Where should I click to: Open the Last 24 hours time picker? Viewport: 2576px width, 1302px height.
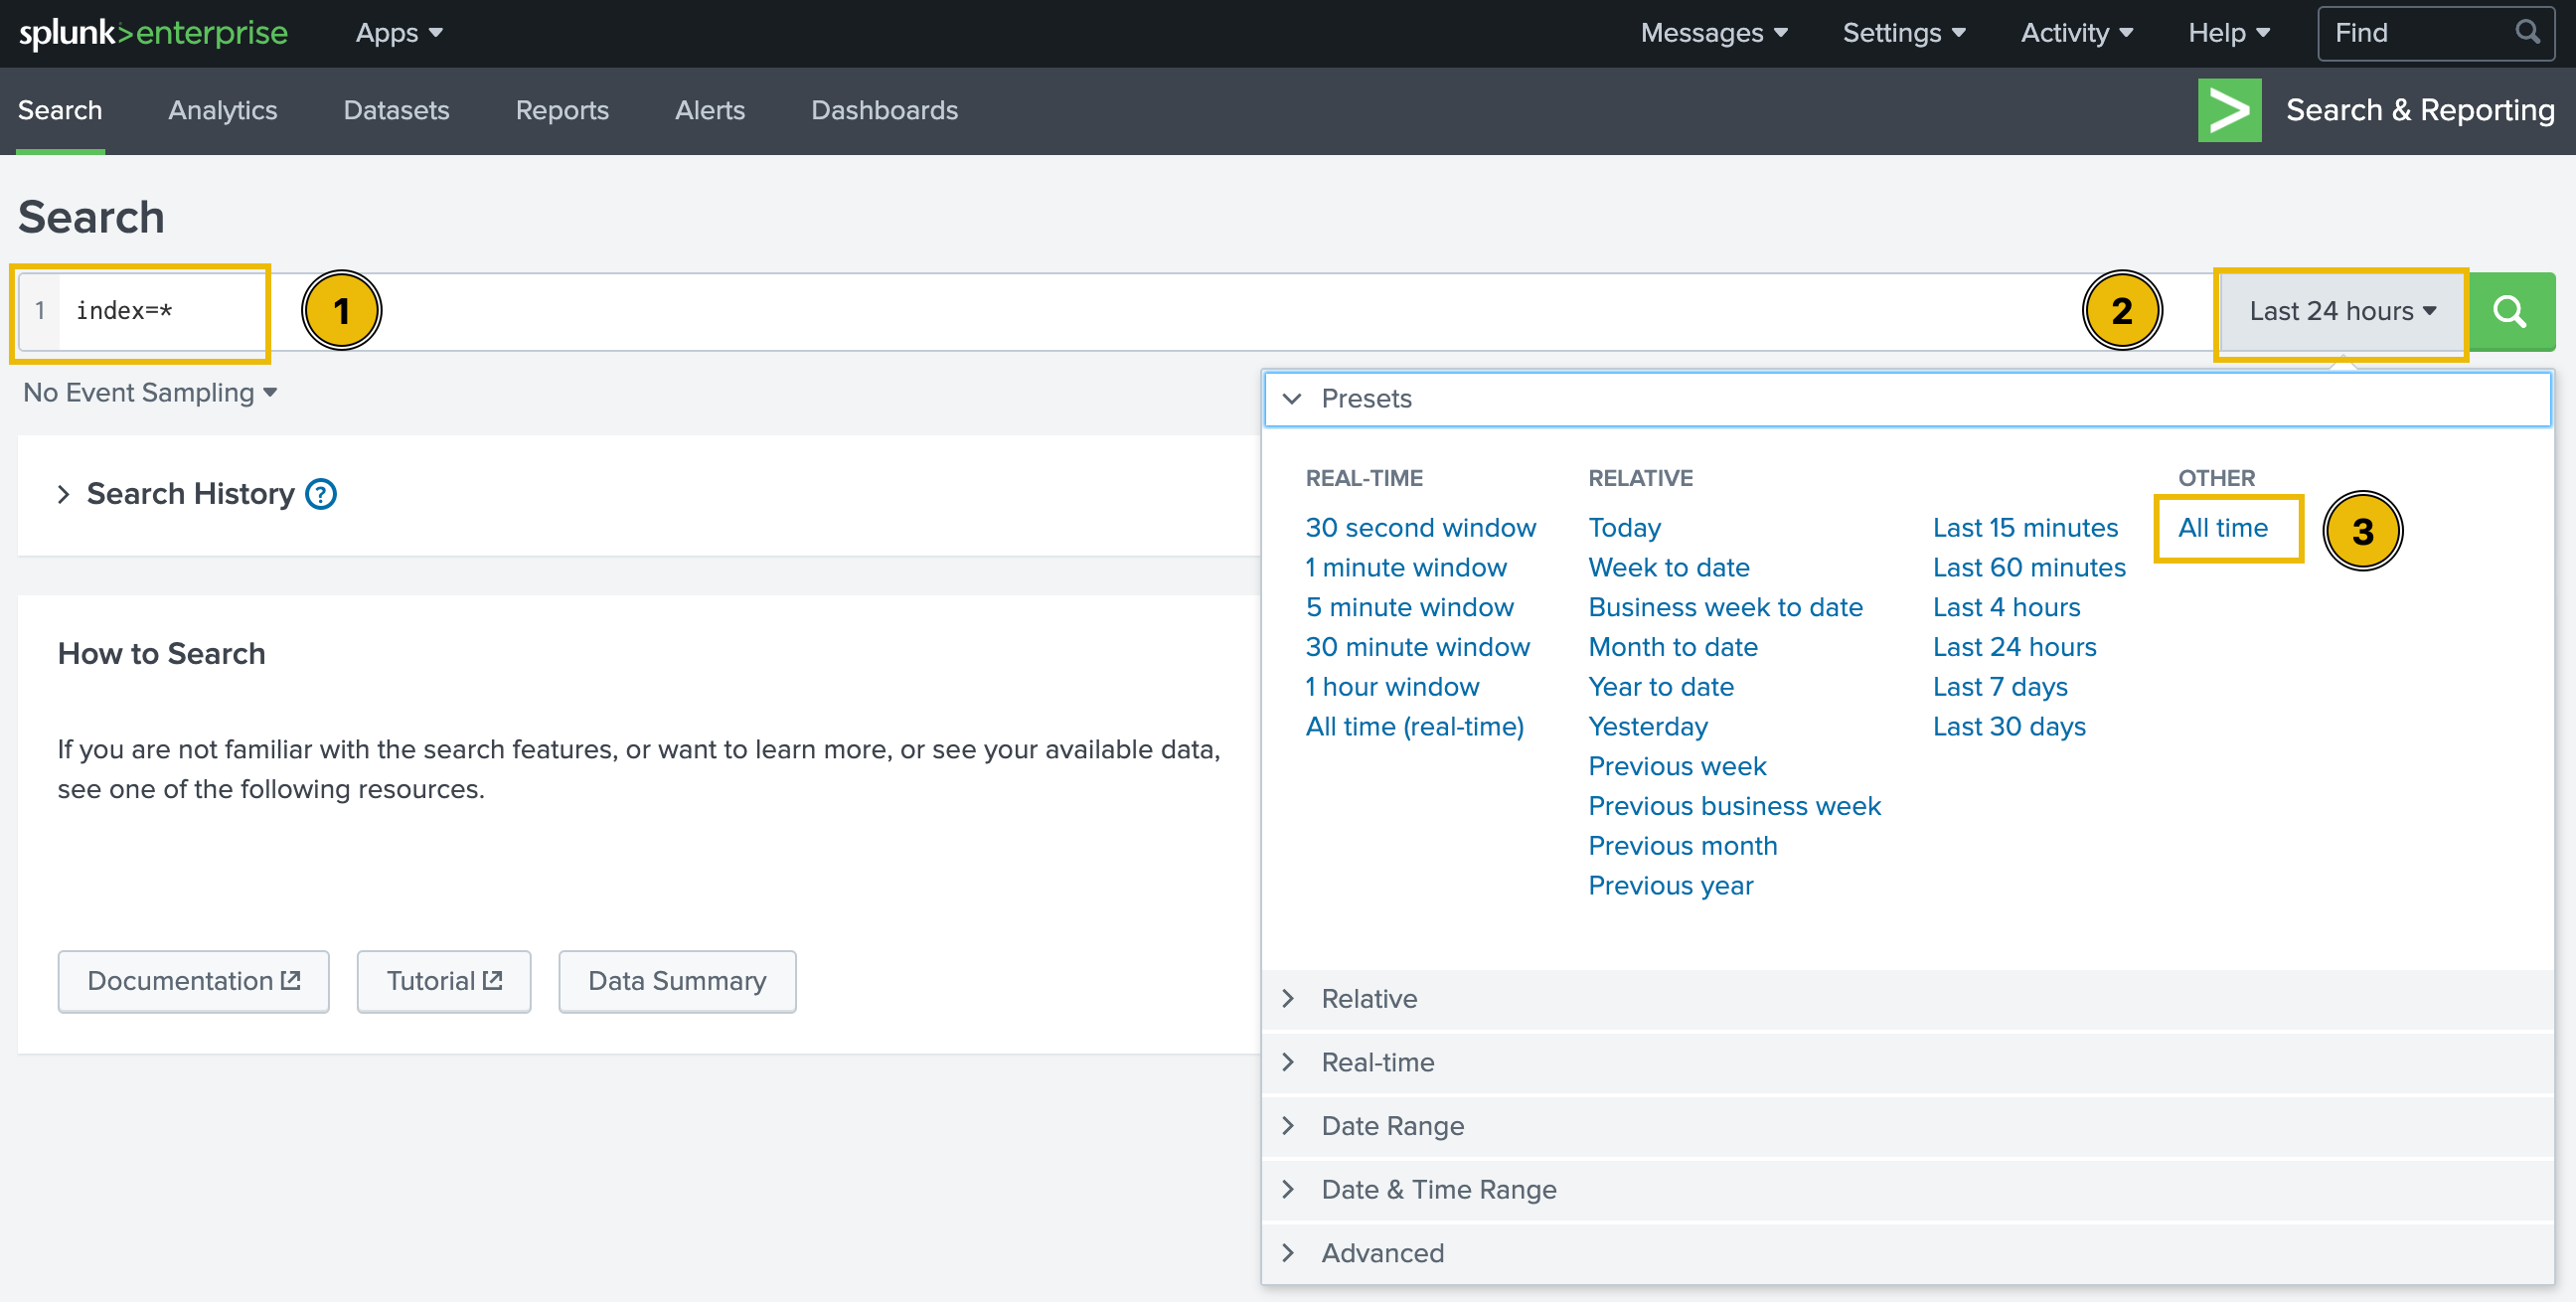click(2341, 311)
